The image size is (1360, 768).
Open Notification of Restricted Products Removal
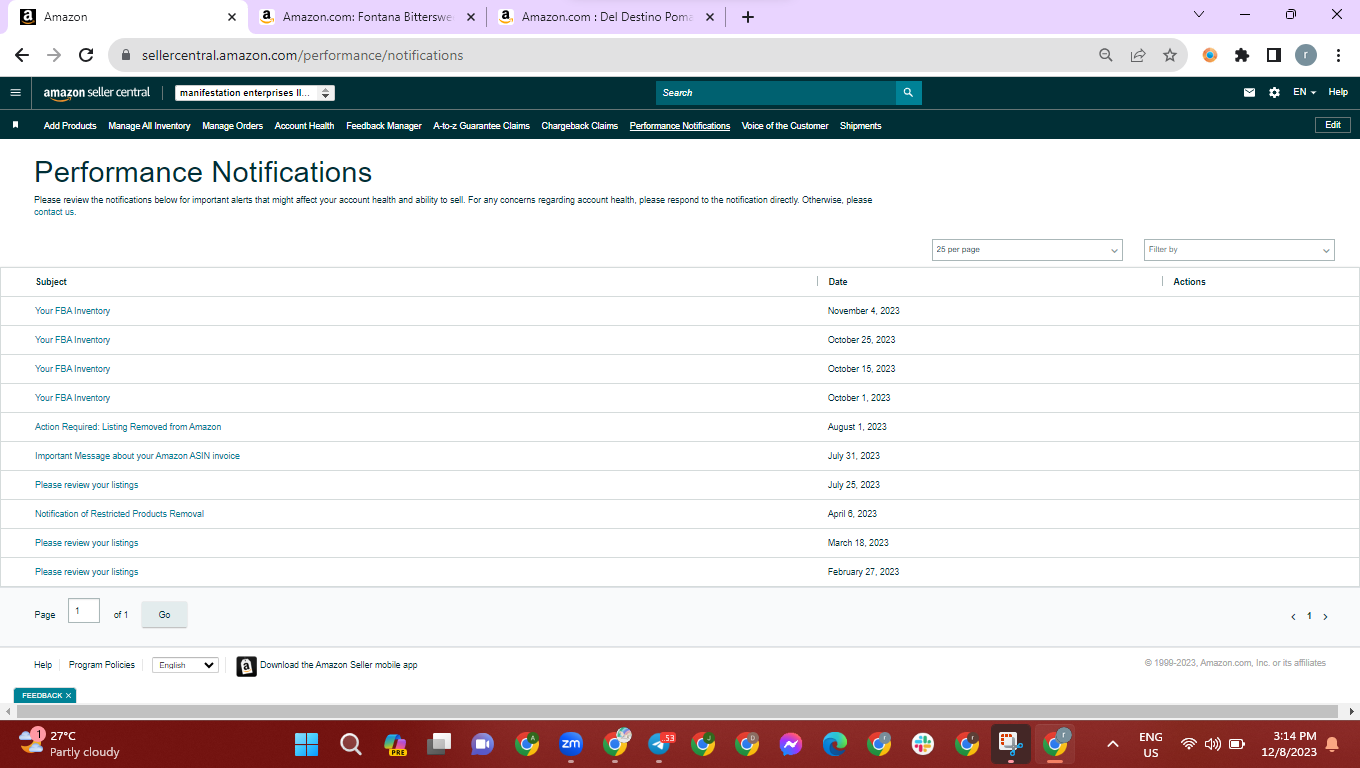coord(119,514)
